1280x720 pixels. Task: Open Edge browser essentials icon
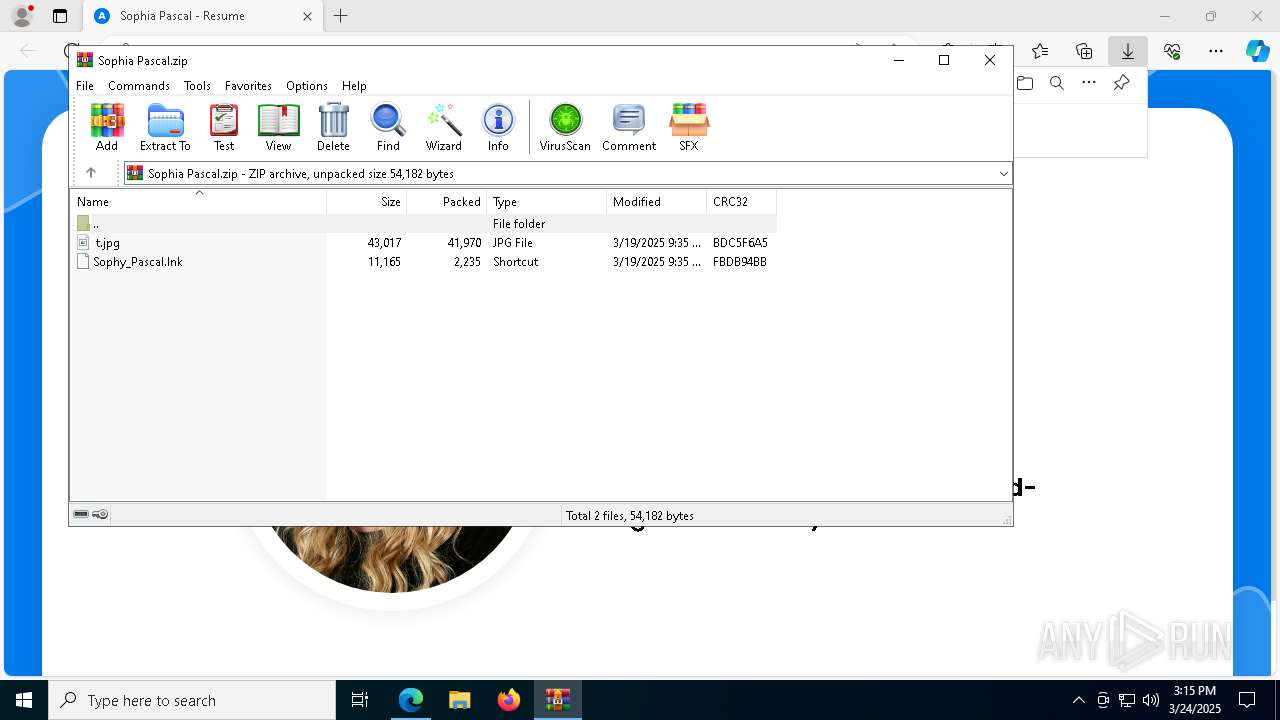(1172, 51)
